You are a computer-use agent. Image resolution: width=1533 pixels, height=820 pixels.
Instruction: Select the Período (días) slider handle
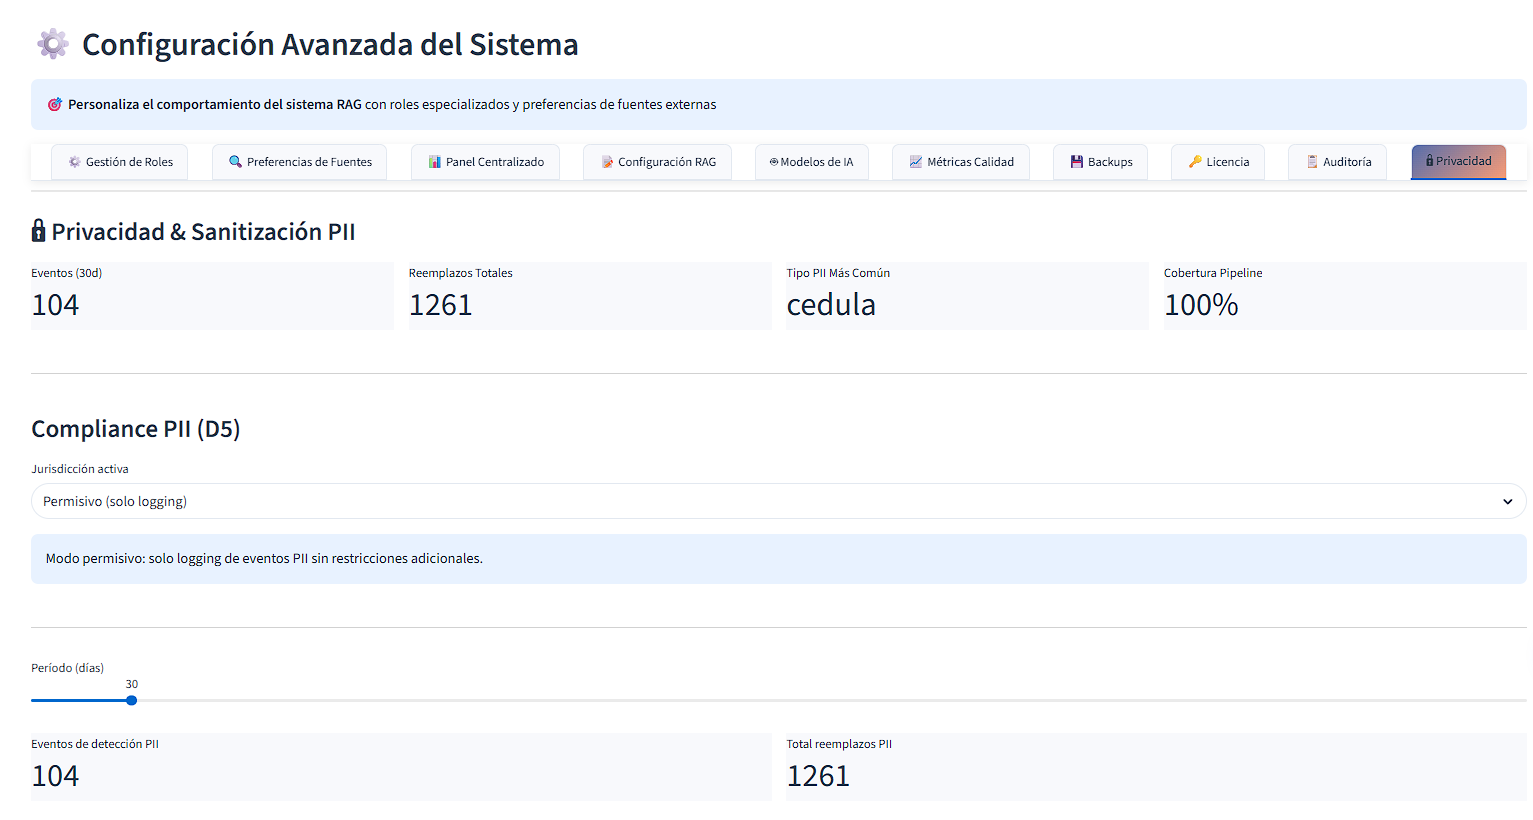[131, 700]
